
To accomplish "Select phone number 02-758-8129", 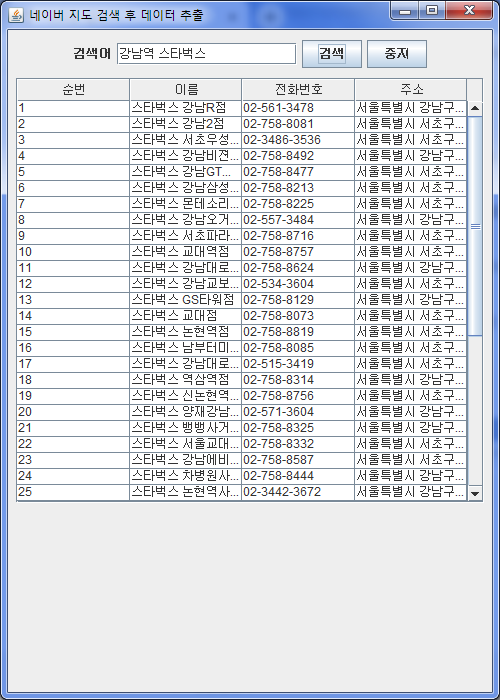I will (x=298, y=300).
